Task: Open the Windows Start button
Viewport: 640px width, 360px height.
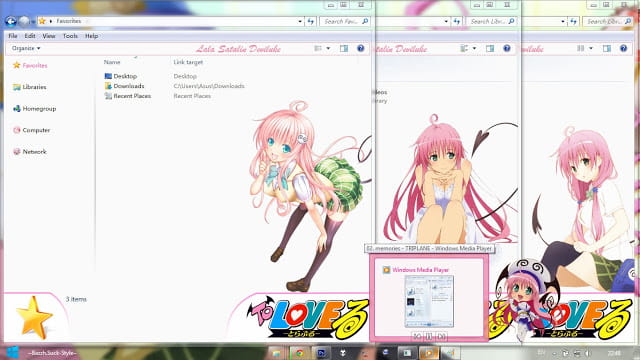Action: click(x=12, y=352)
